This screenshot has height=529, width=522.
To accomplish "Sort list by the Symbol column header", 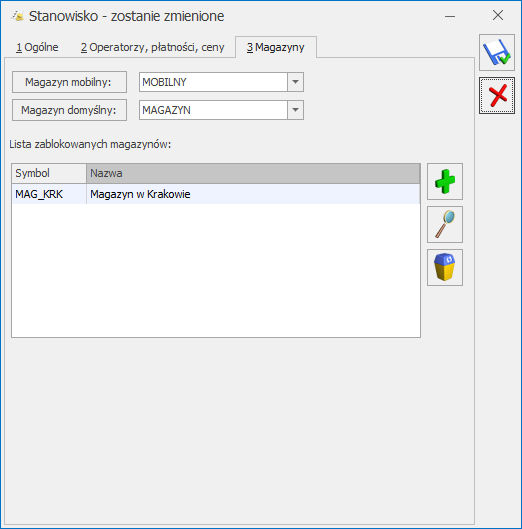I will click(x=49, y=173).
